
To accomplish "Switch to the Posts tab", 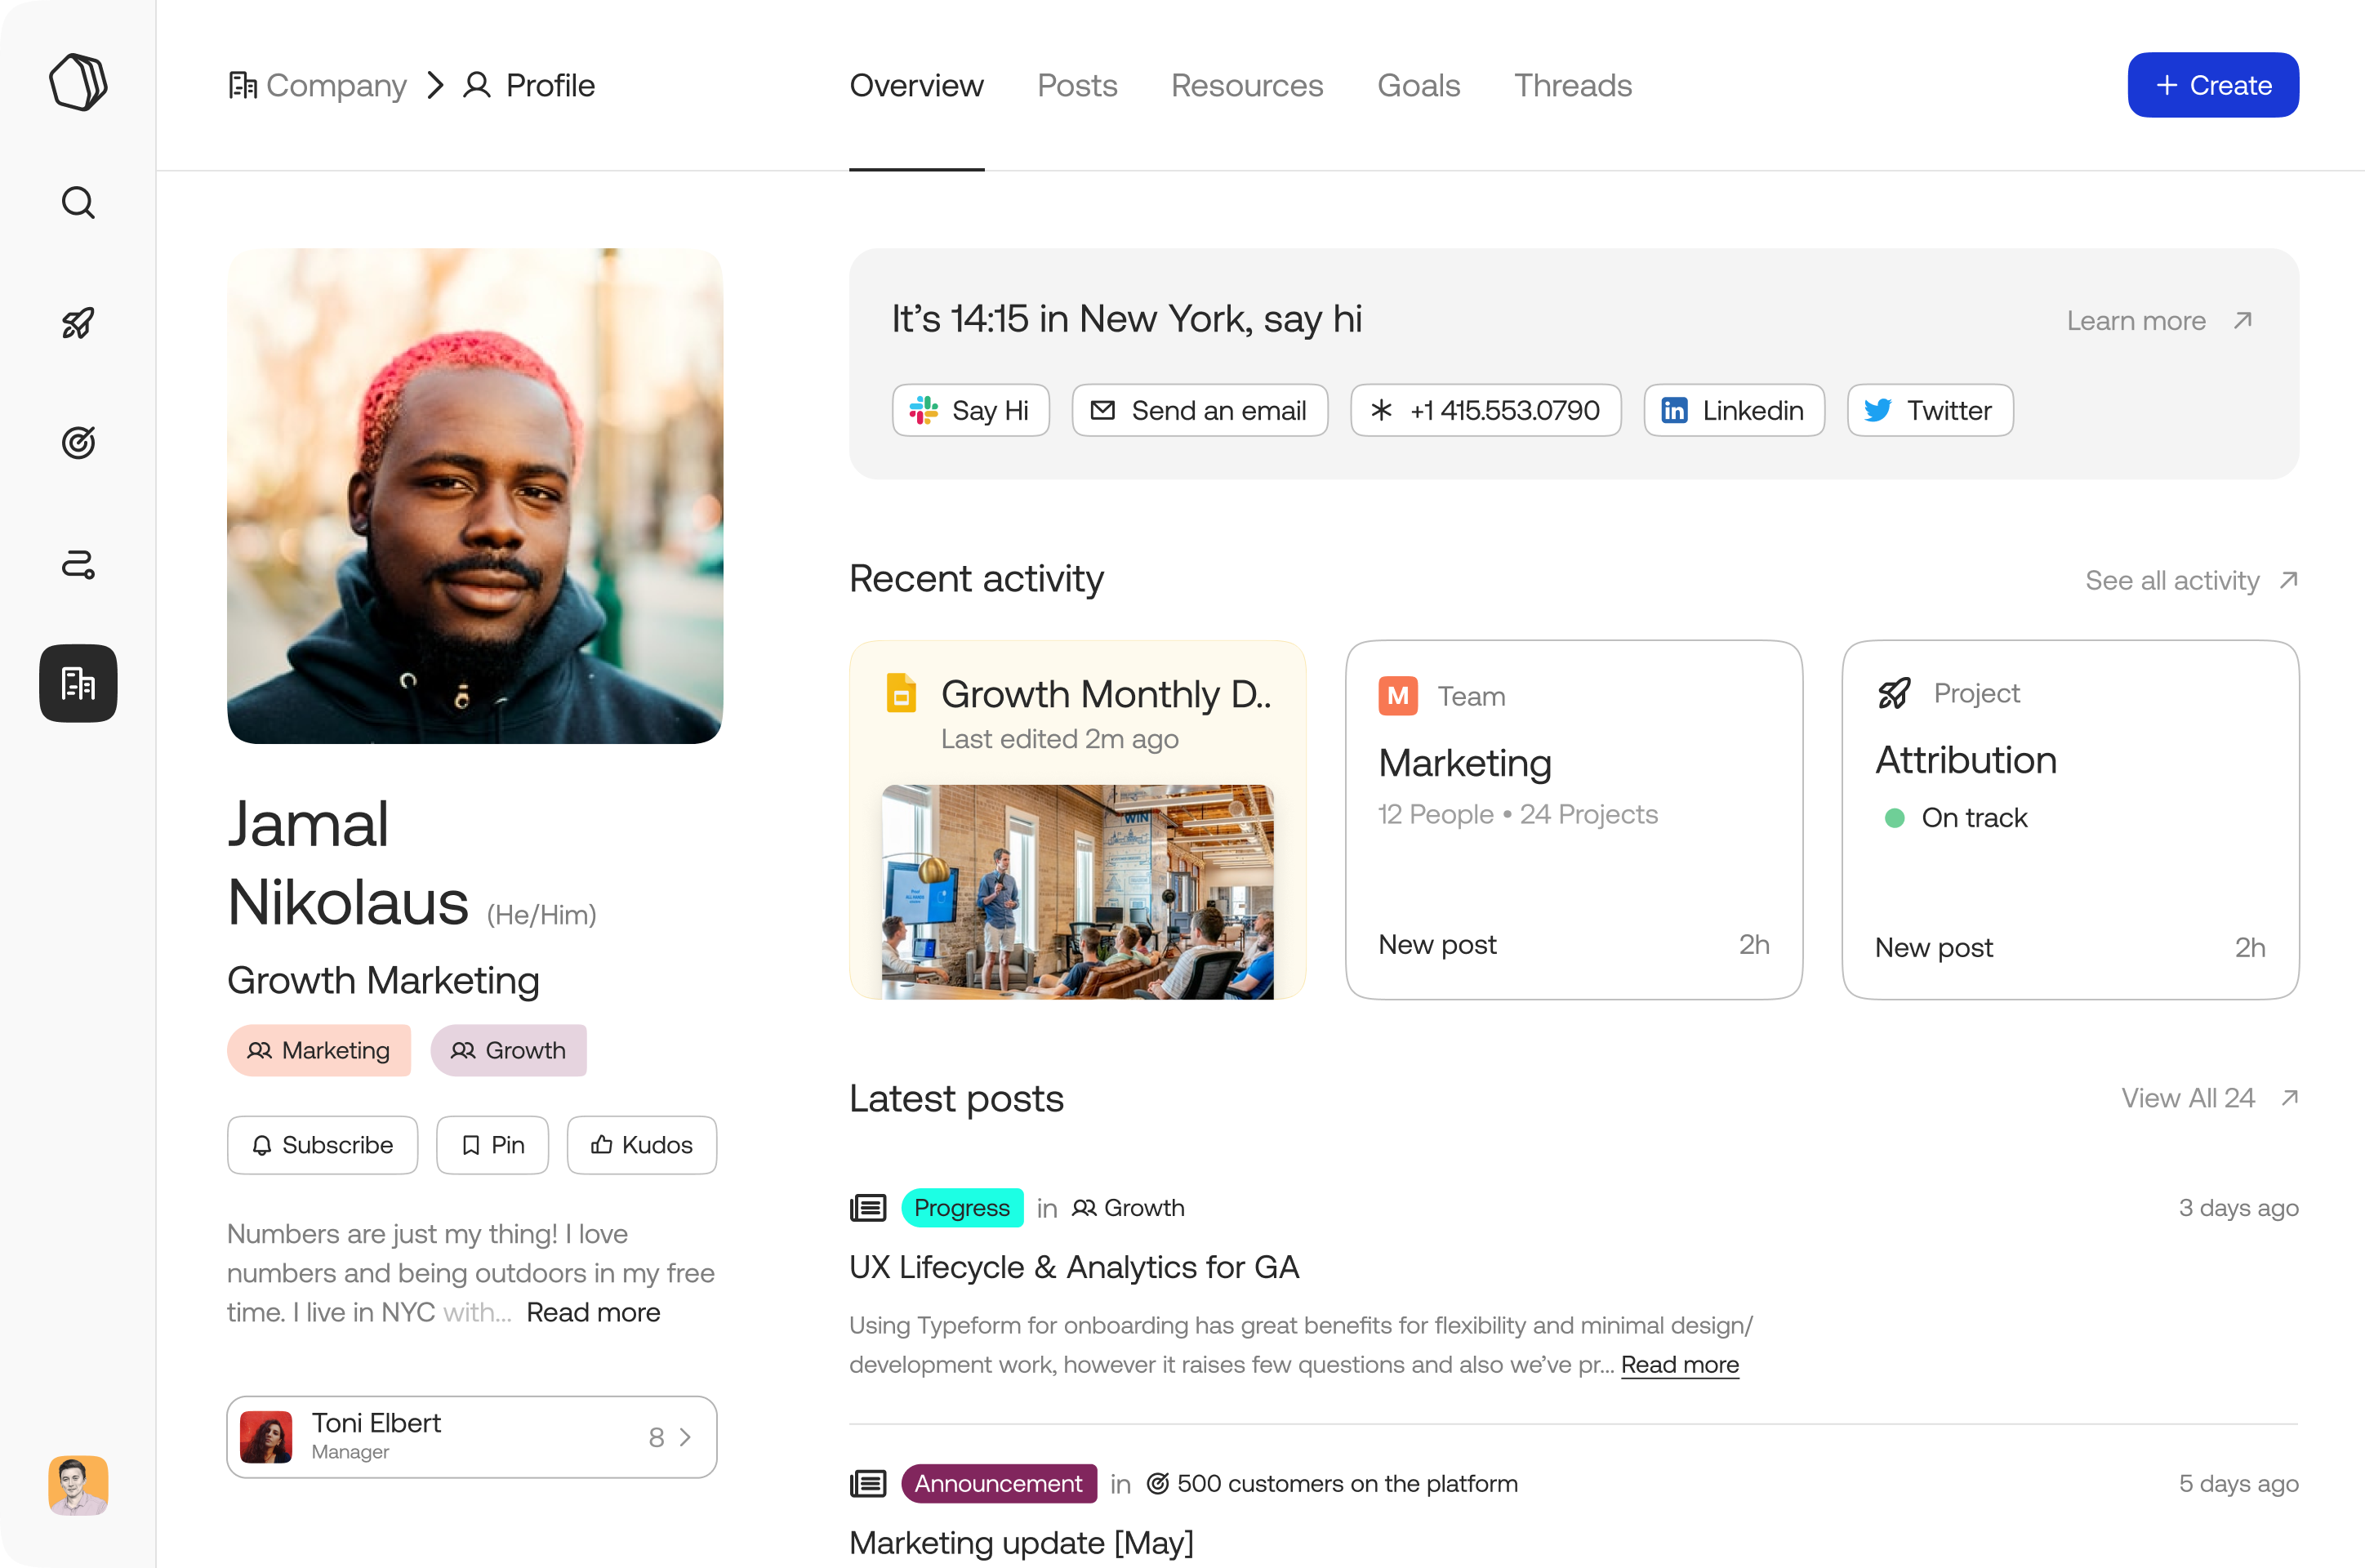I will [x=1076, y=82].
